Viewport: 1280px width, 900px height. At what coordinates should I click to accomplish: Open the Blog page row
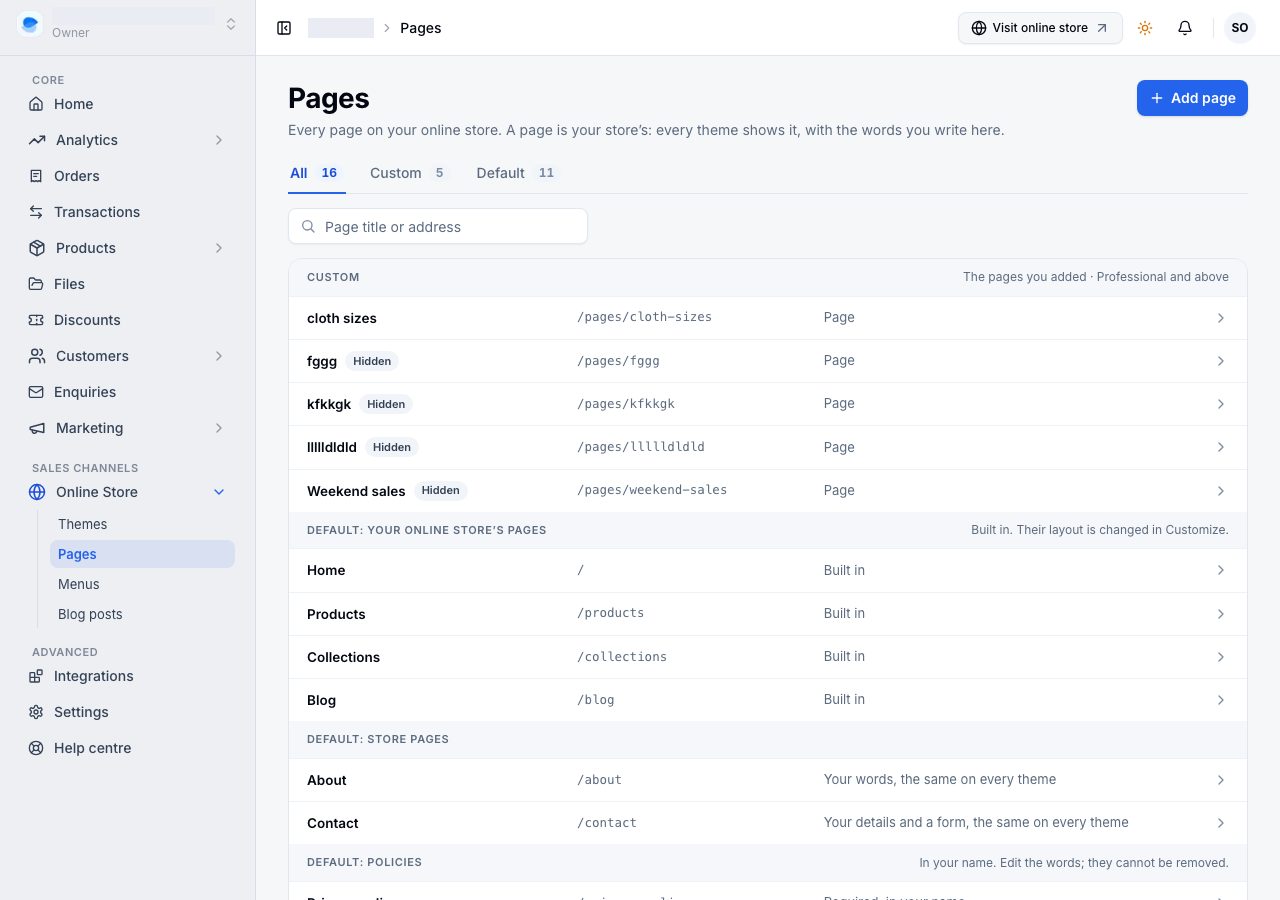click(x=768, y=700)
